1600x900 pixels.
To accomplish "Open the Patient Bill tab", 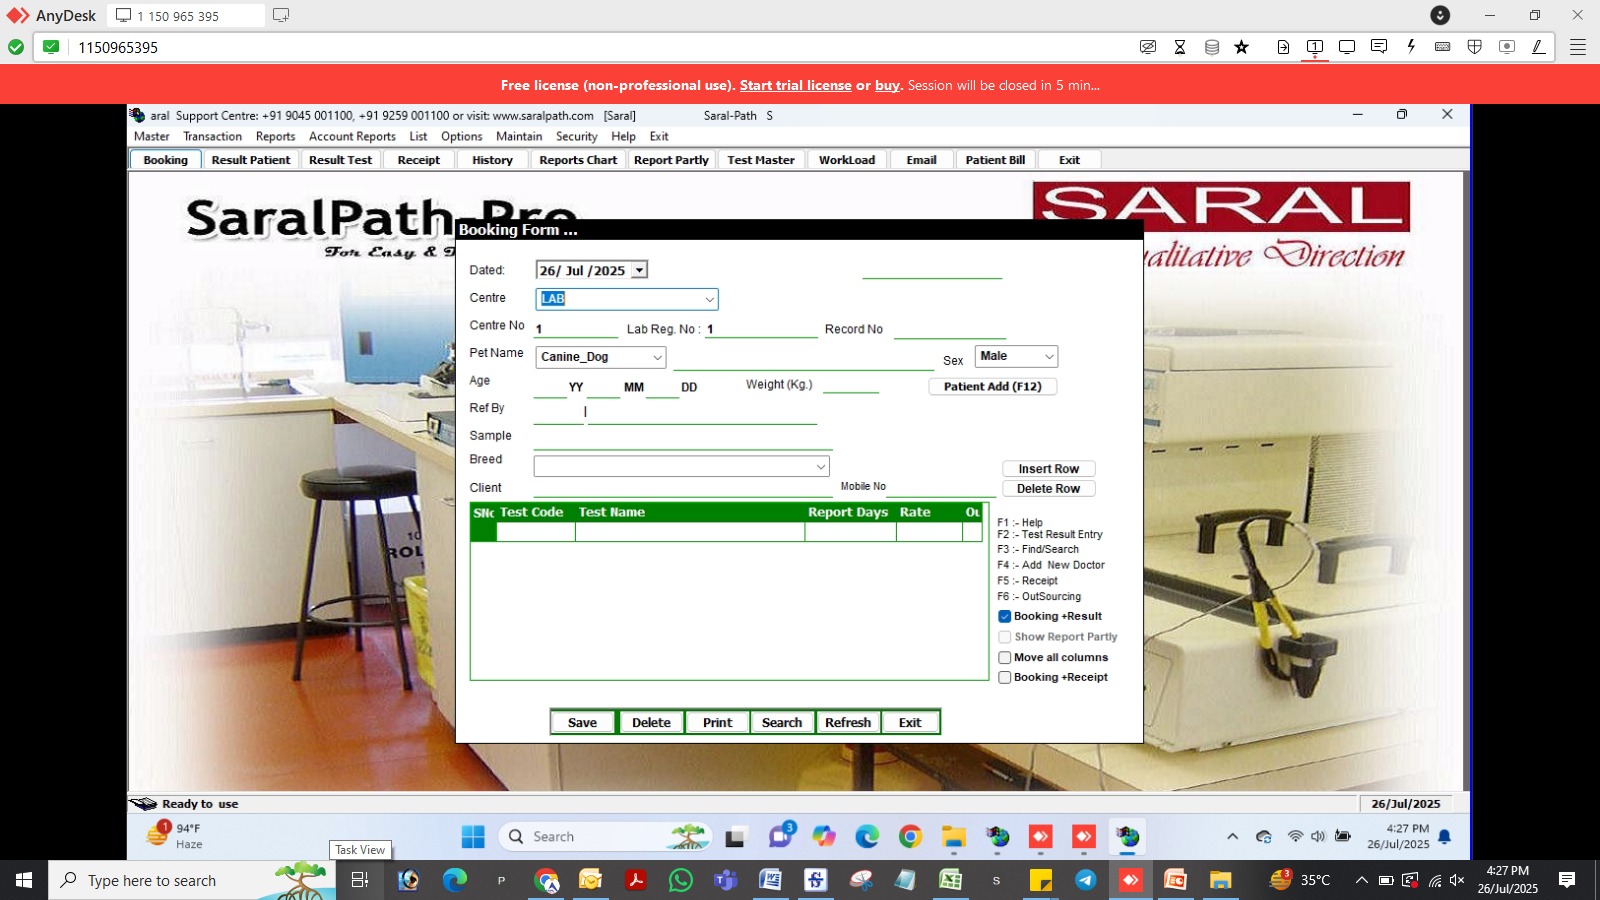I will 995,160.
